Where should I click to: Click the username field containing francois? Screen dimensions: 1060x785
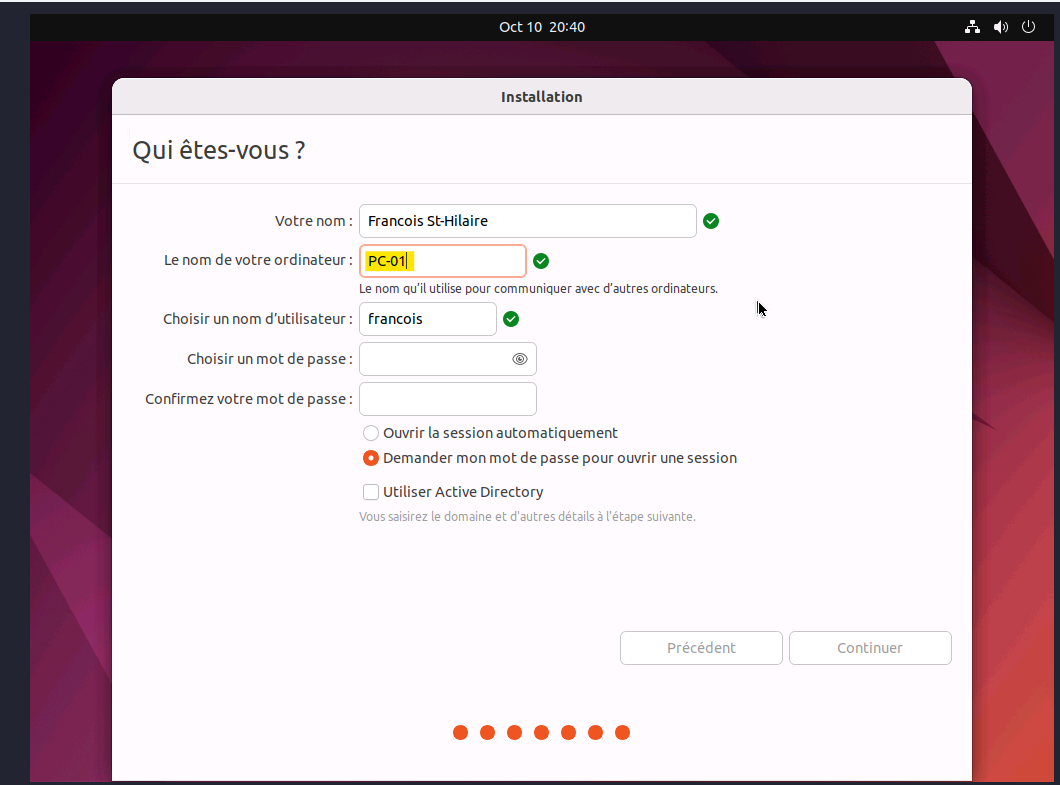click(428, 319)
